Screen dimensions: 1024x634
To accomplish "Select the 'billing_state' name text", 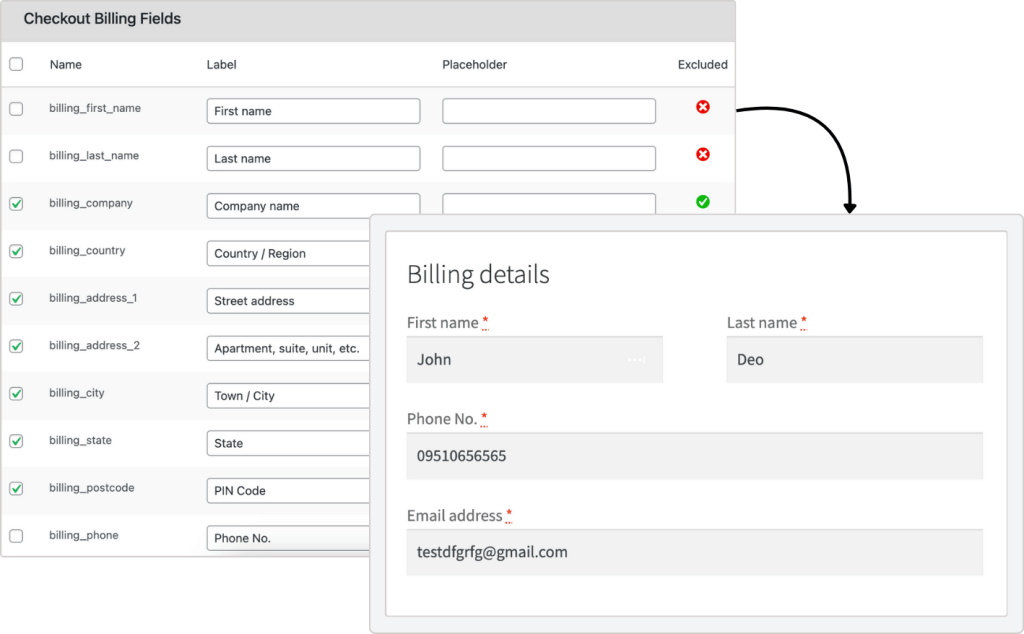I will (80, 440).
